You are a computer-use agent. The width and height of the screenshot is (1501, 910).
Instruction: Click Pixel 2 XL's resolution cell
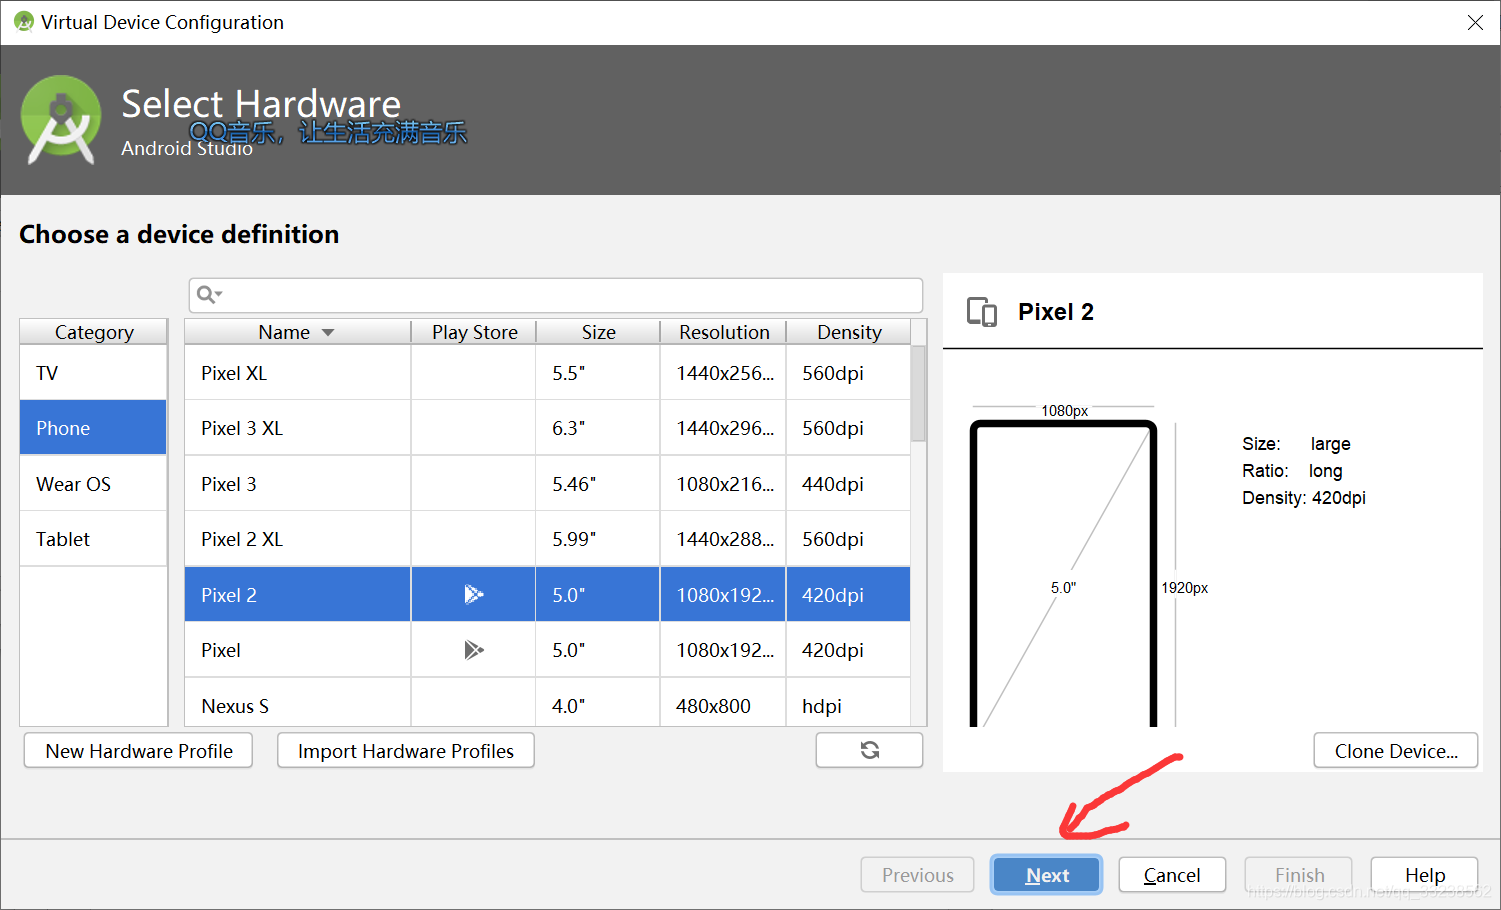pos(723,539)
